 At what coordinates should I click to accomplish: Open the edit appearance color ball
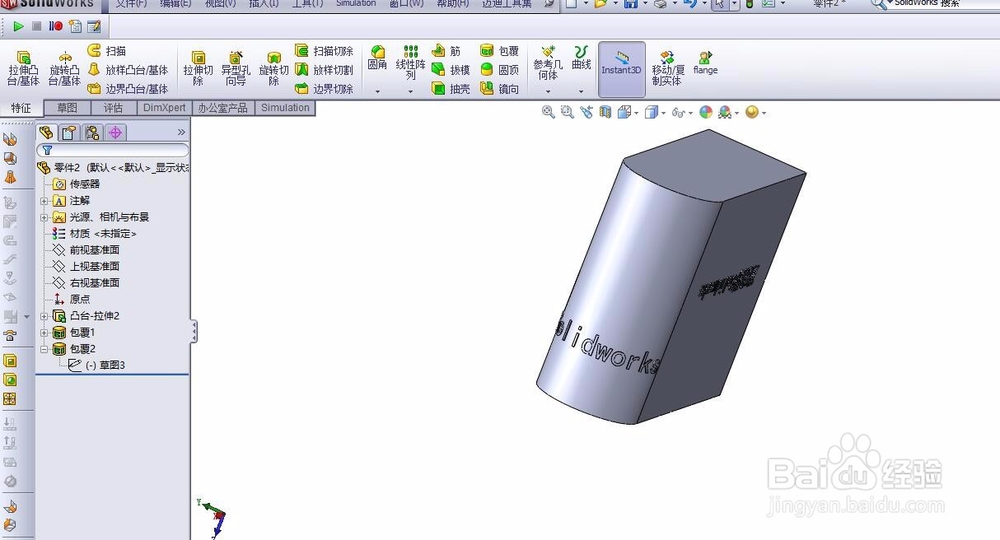(706, 112)
